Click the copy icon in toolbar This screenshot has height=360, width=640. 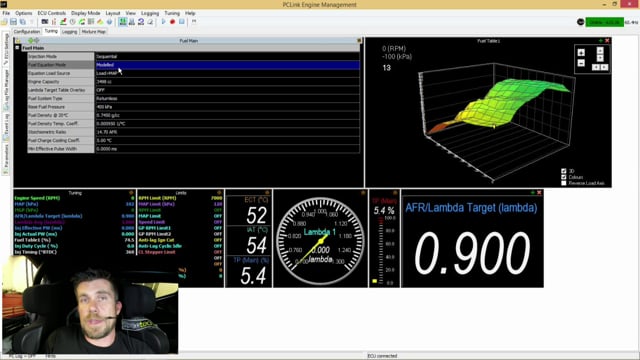tap(22, 22)
